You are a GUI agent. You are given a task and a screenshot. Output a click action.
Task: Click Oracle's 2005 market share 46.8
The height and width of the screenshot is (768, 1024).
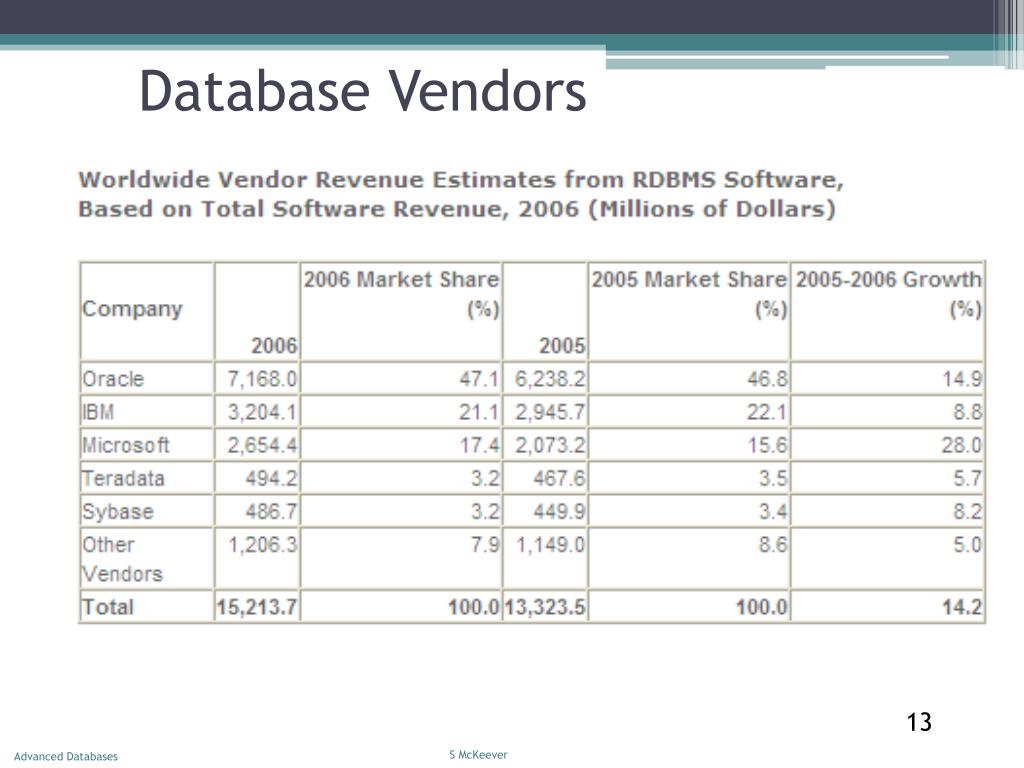point(767,379)
